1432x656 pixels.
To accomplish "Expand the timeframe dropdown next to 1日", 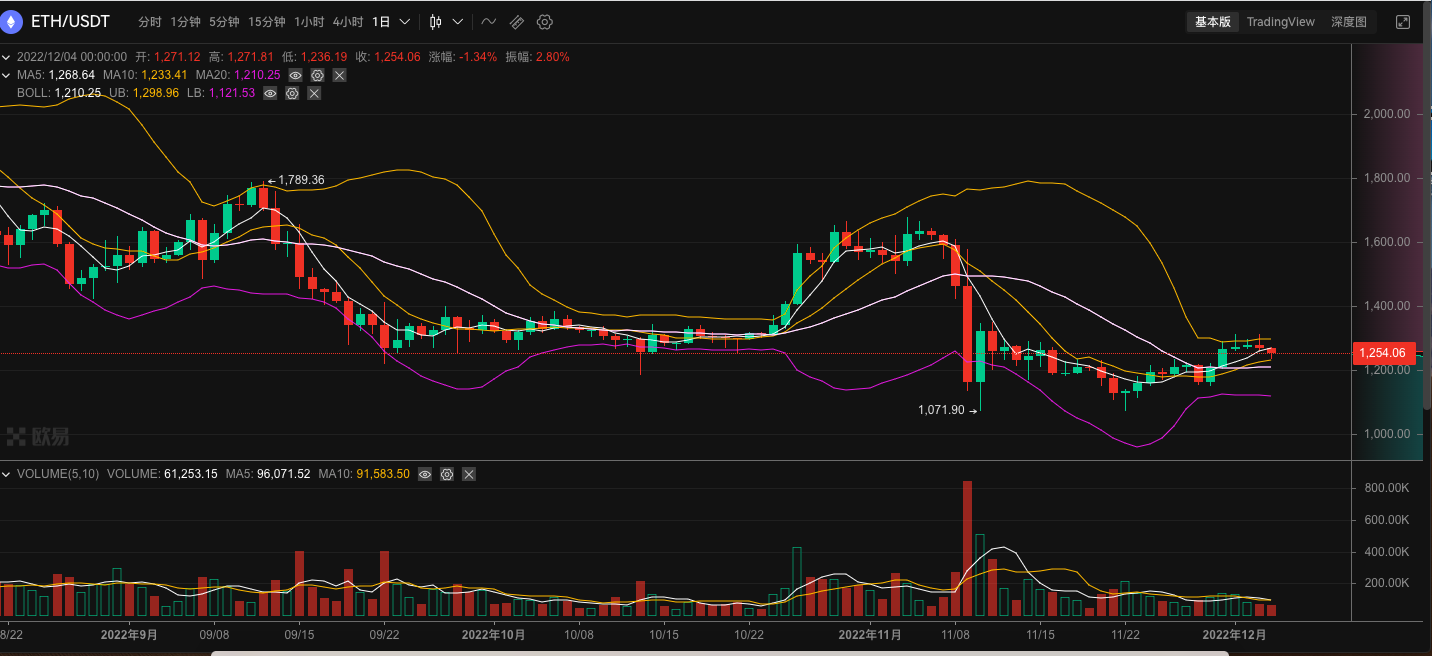I will tap(404, 21).
